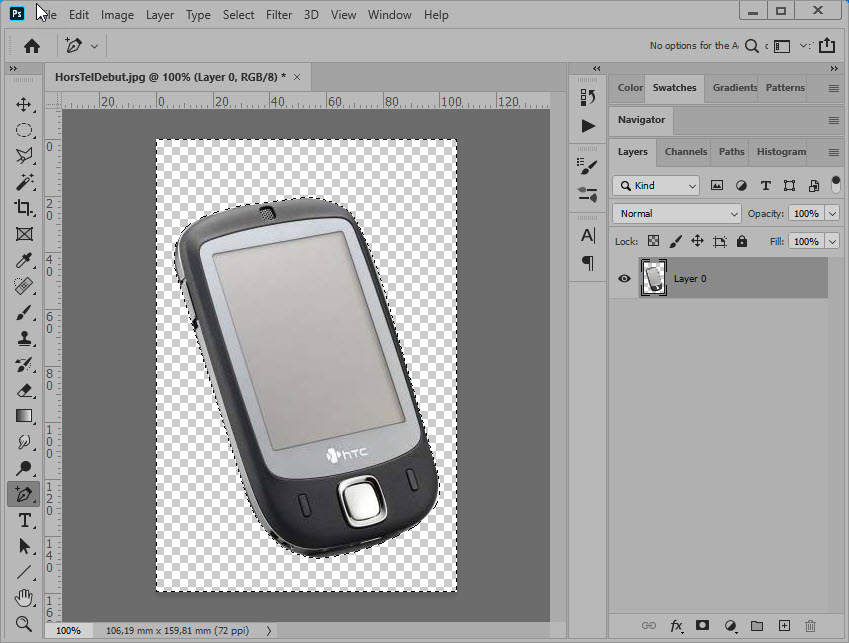This screenshot has height=643, width=849.
Task: Click the Search icon in options bar
Action: pos(752,46)
